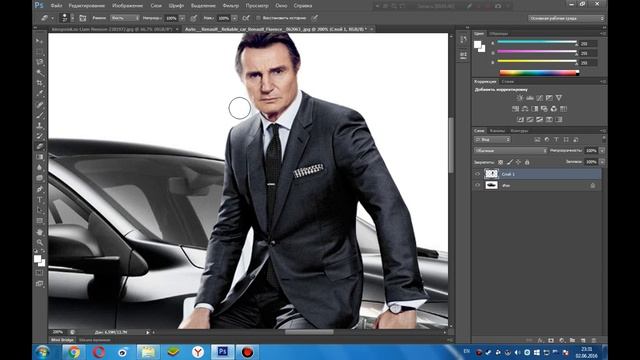
Task: Add an Invert adjustment
Action: tap(520, 120)
